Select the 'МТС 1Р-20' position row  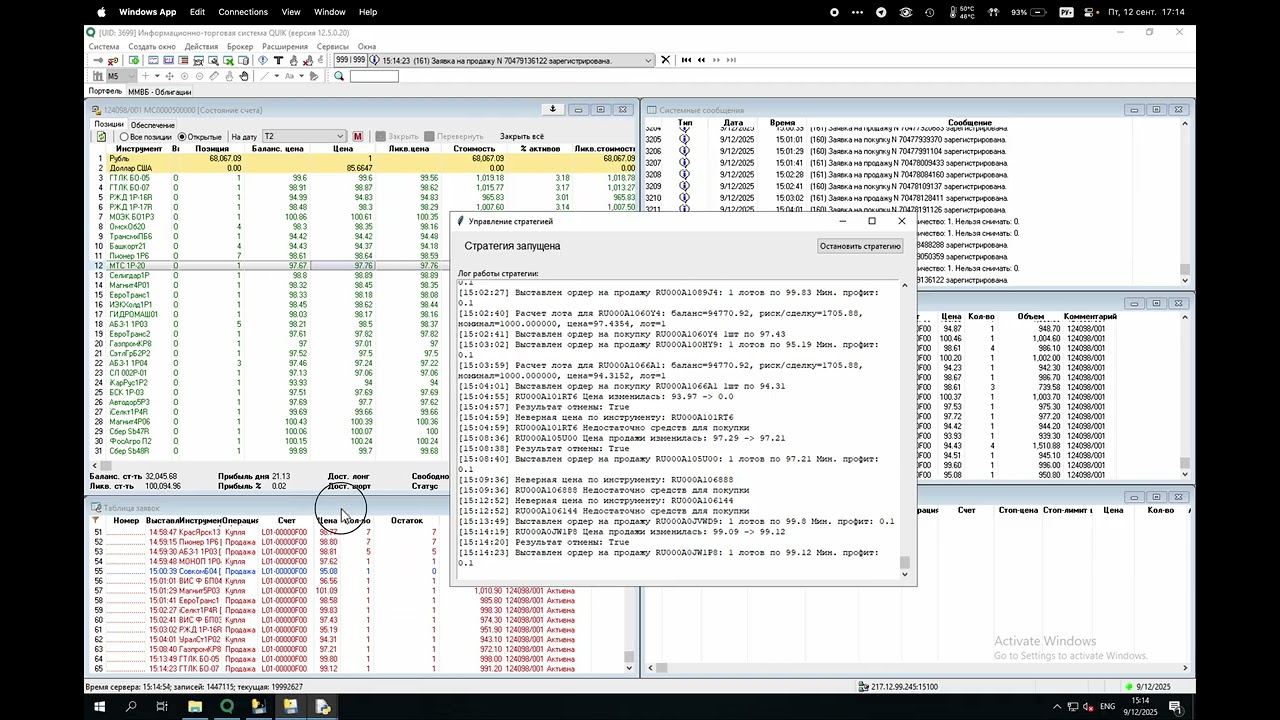(x=364, y=266)
